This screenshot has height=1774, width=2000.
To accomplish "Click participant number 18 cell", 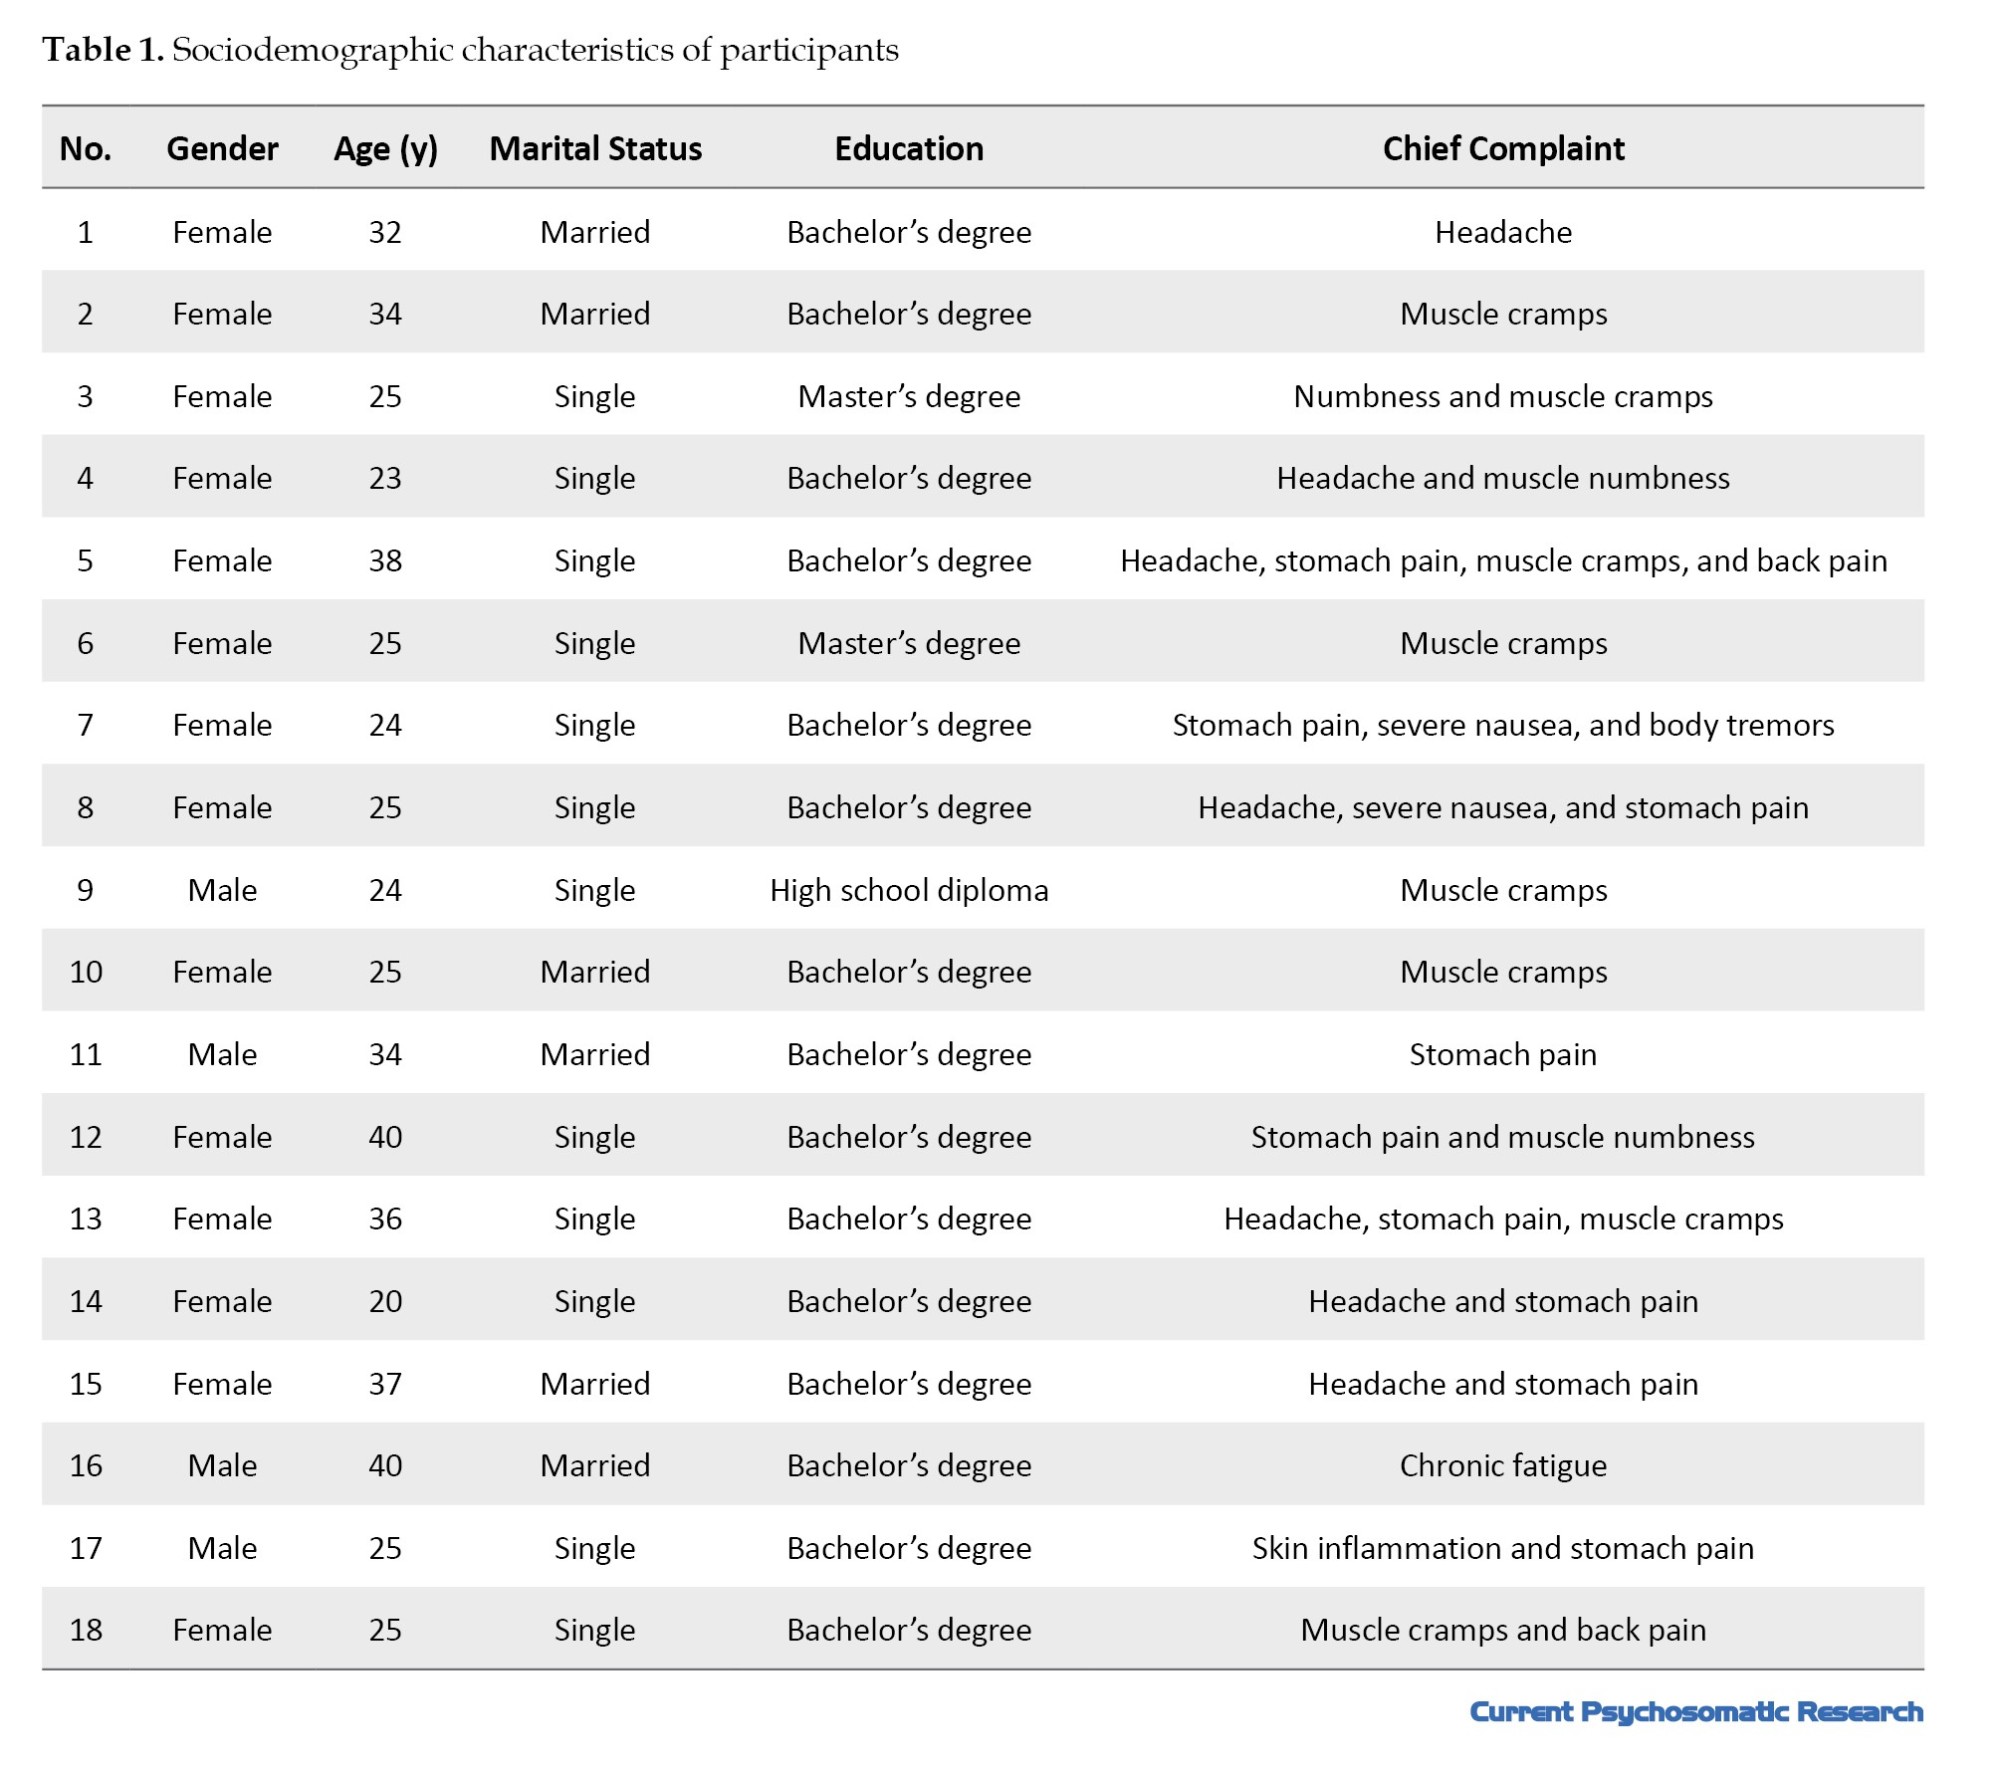I will click(x=85, y=1630).
